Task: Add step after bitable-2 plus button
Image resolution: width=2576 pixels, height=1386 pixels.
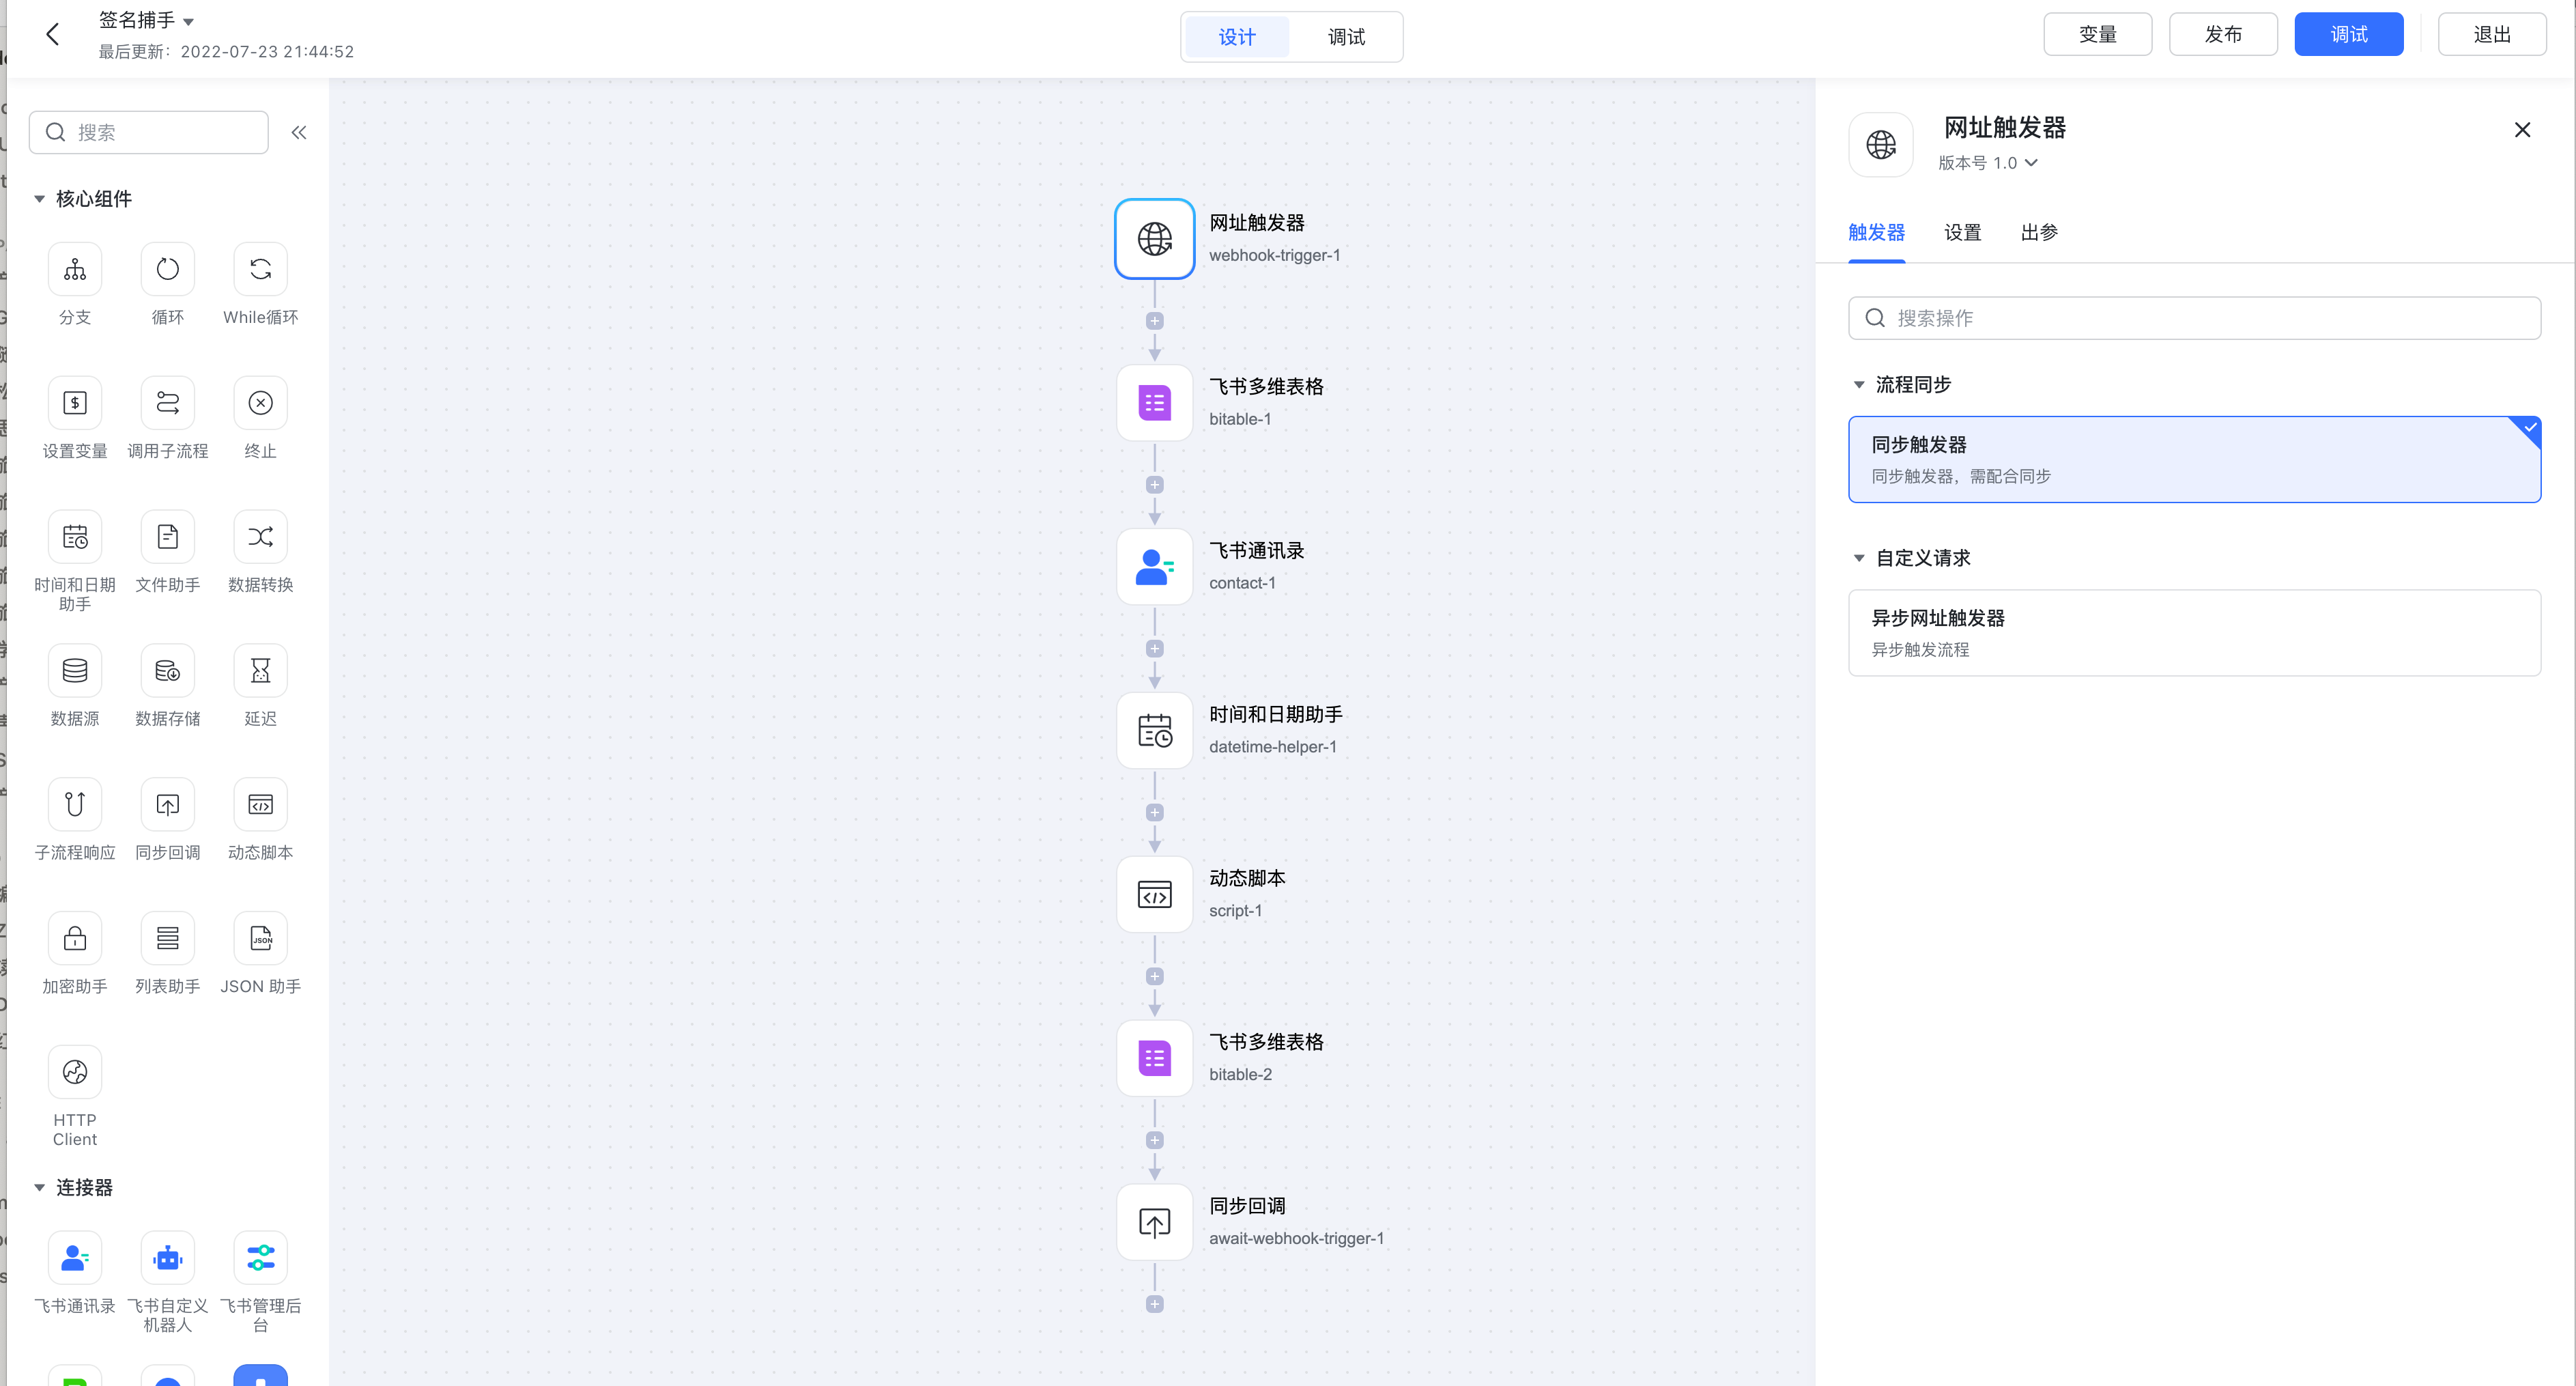Action: [1155, 1141]
